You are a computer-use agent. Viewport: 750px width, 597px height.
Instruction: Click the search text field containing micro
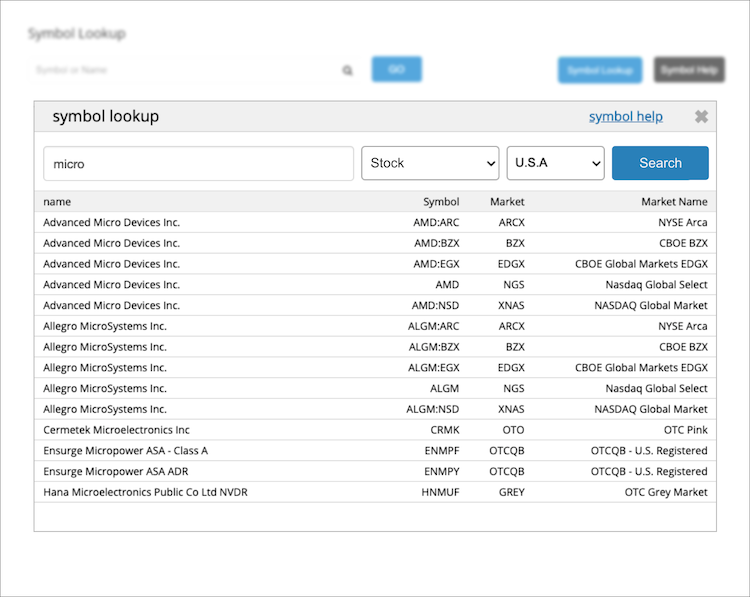click(x=198, y=163)
